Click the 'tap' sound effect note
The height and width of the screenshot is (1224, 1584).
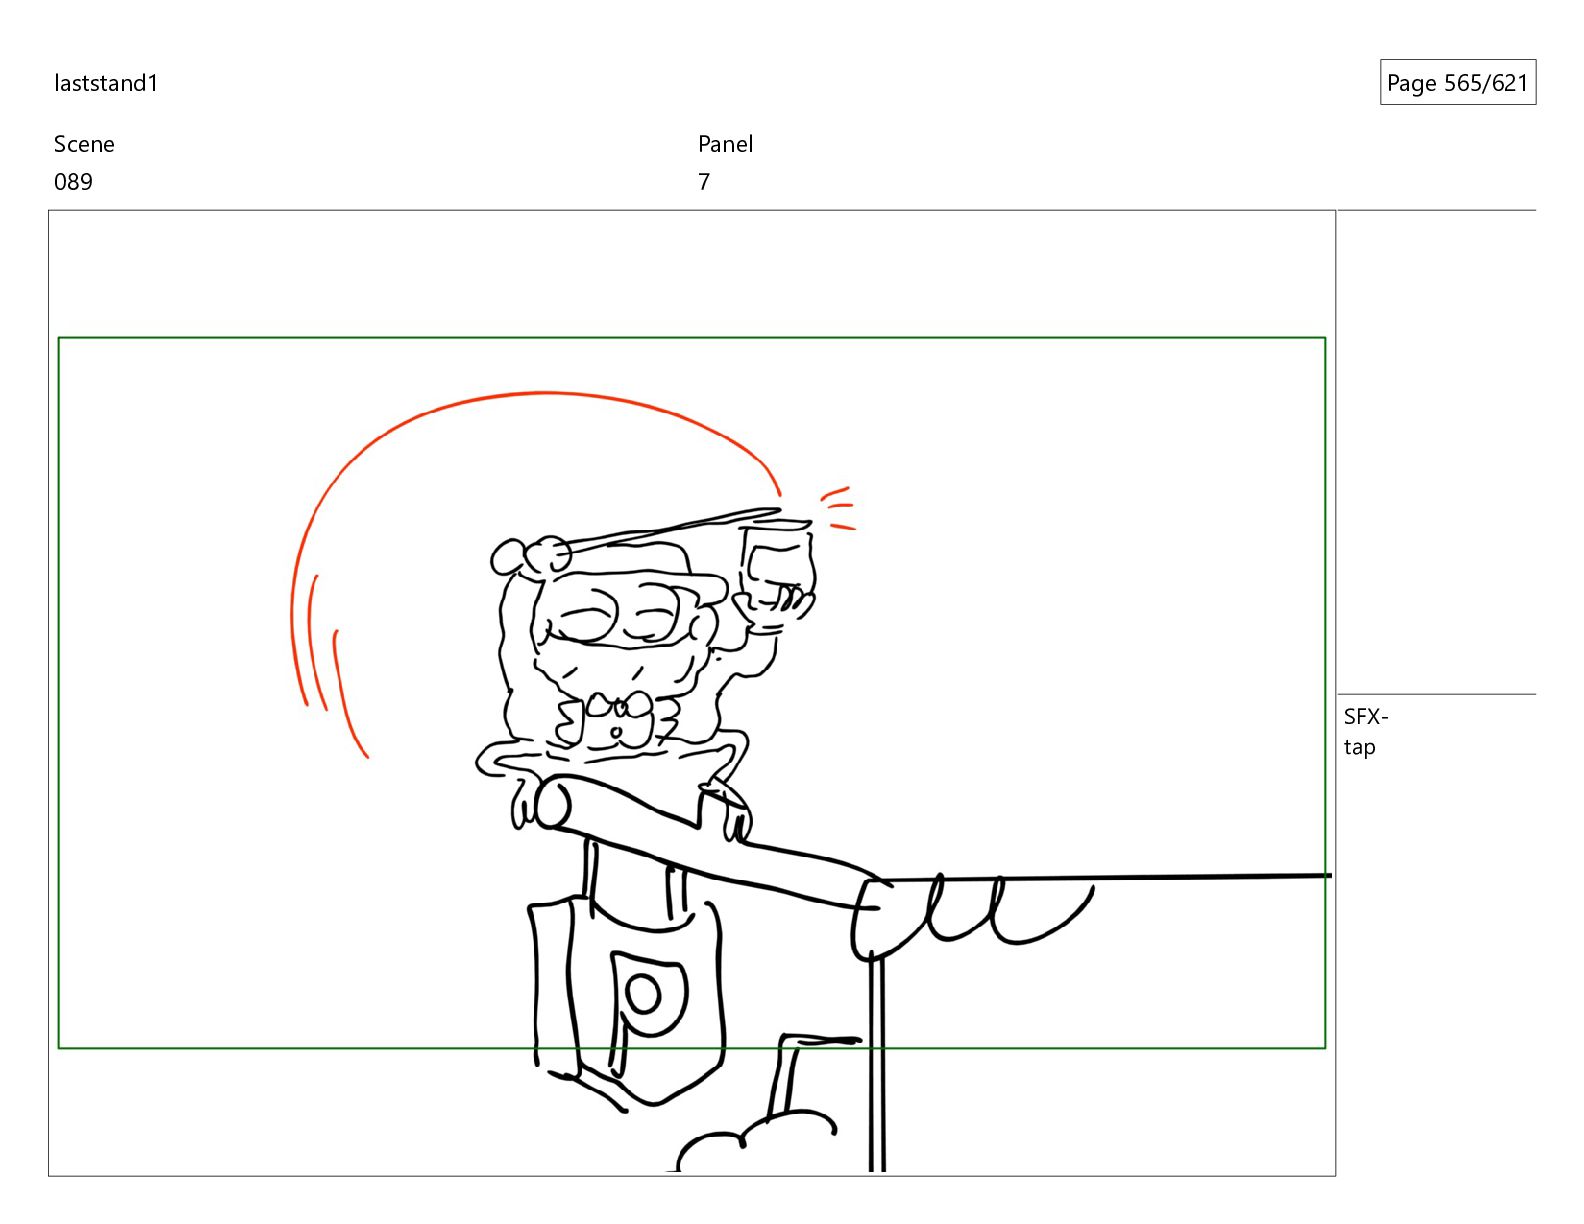[1359, 747]
